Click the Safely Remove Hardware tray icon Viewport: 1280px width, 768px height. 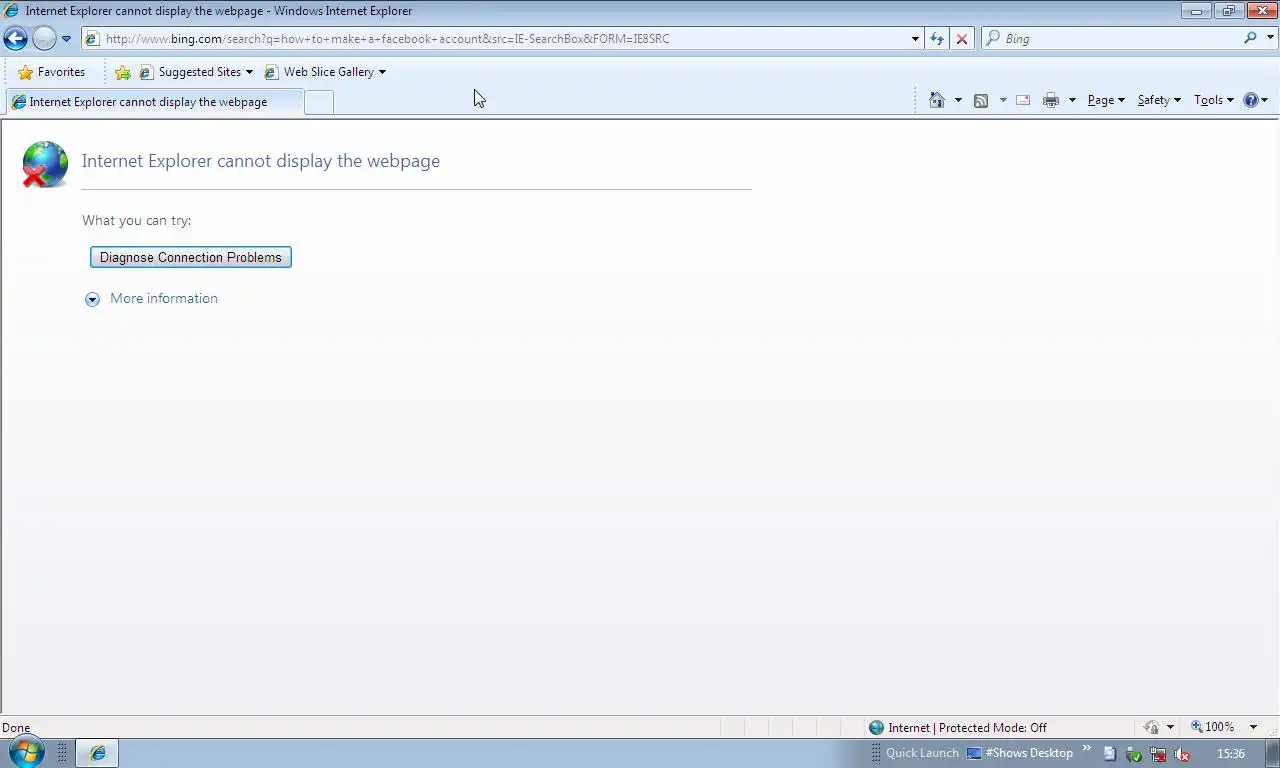1133,754
